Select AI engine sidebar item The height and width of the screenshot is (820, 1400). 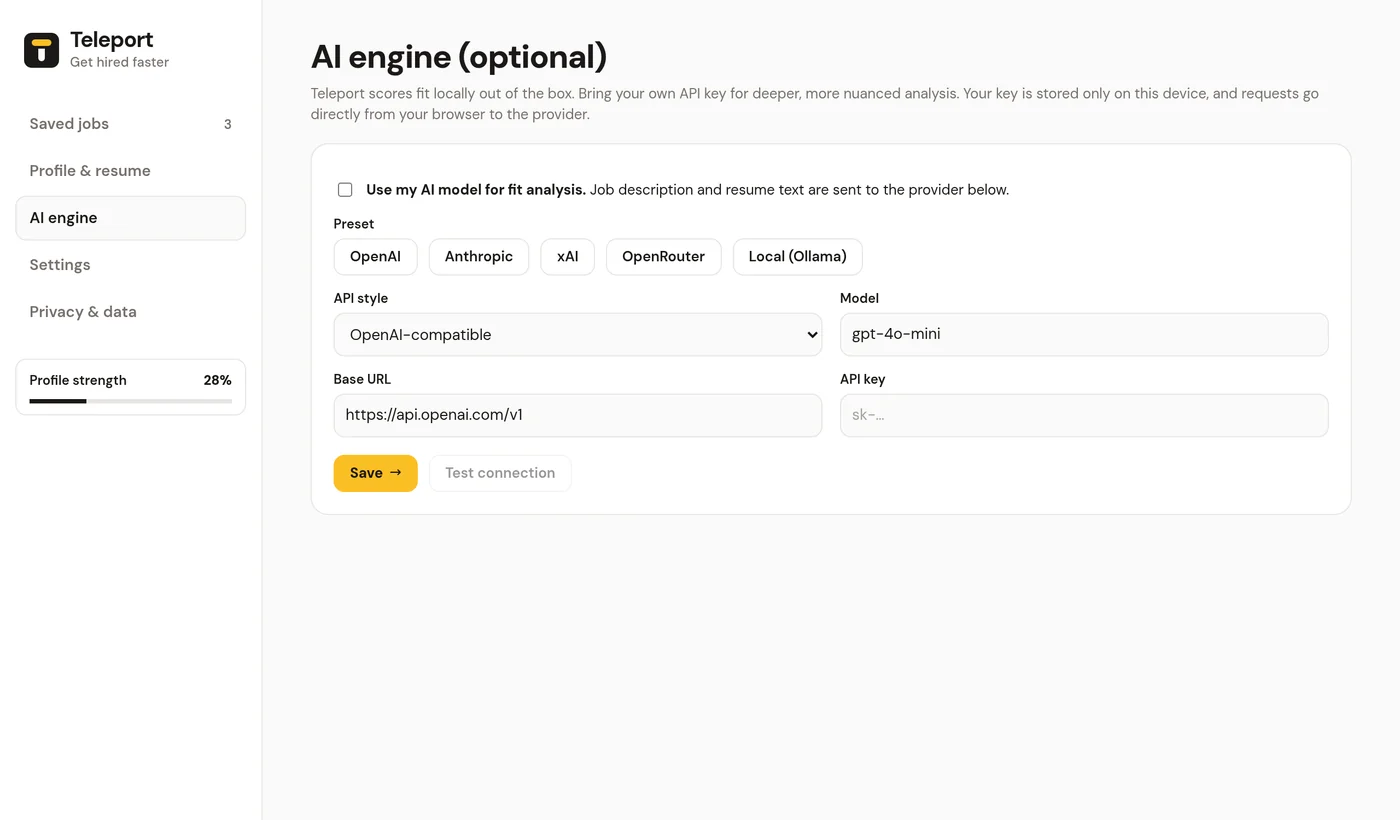point(131,218)
